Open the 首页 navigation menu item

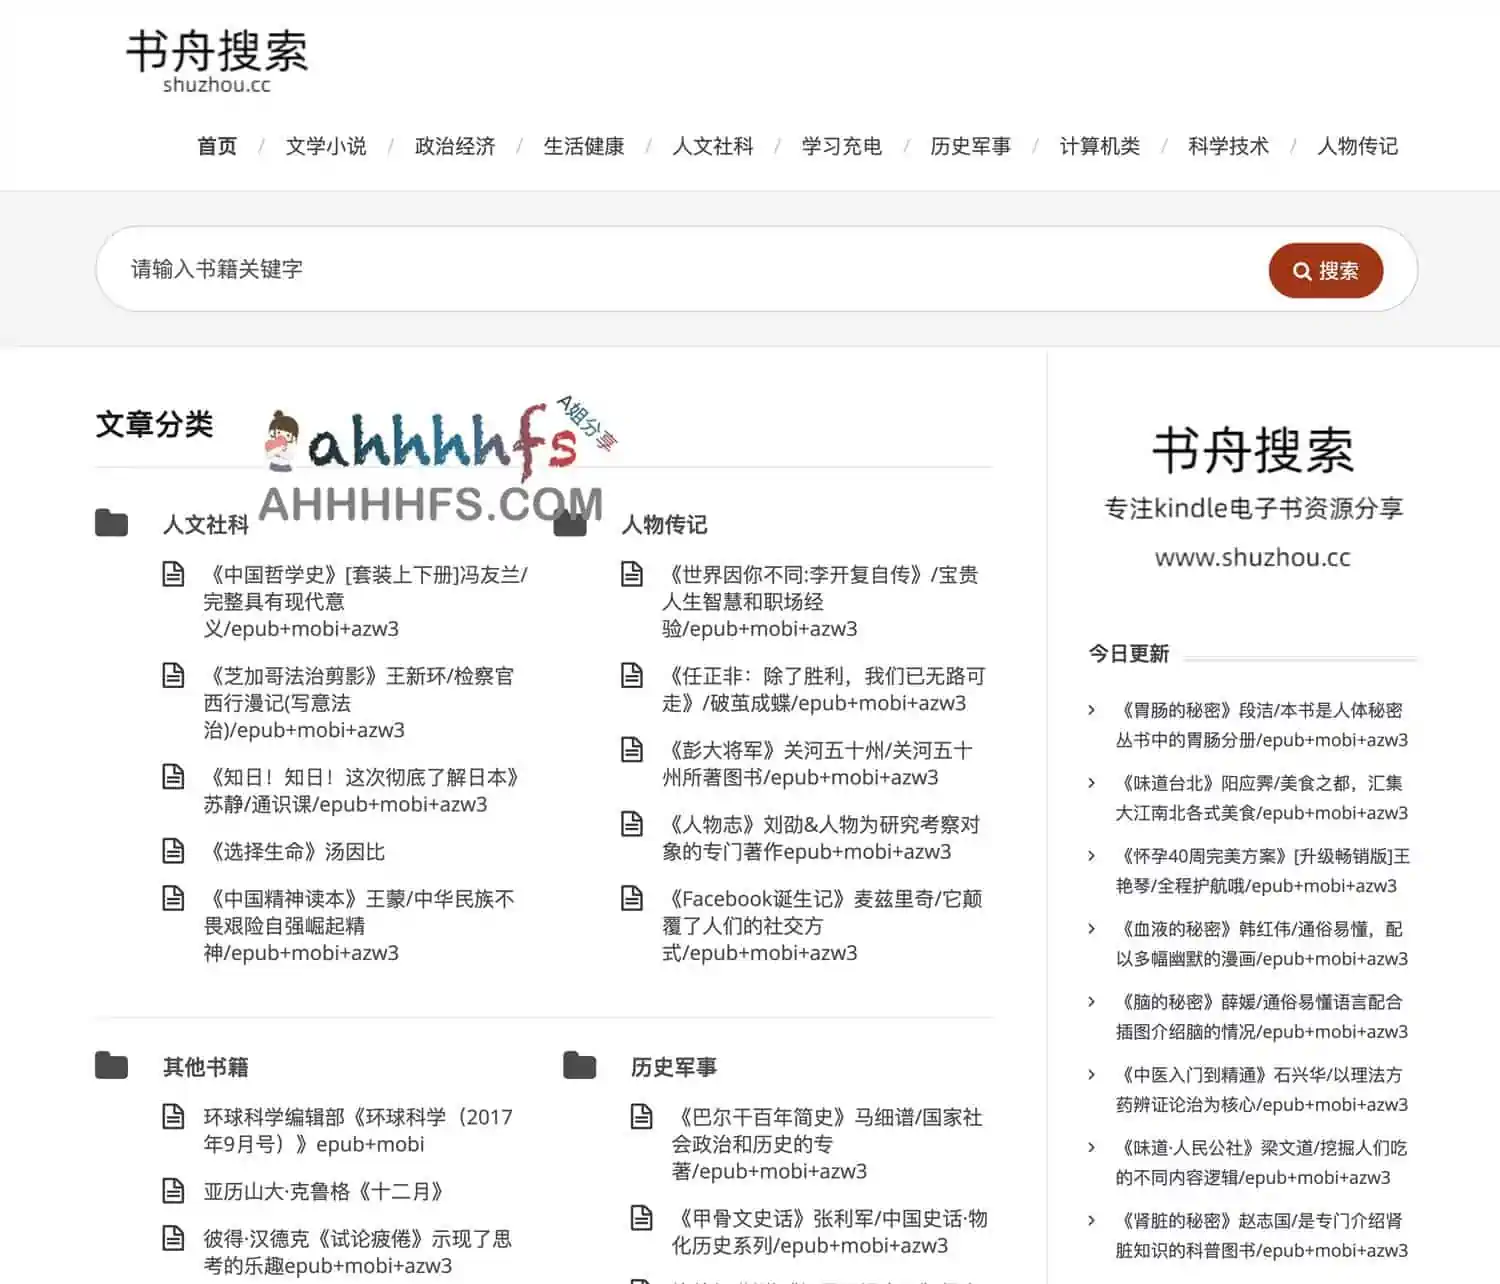[x=216, y=146]
